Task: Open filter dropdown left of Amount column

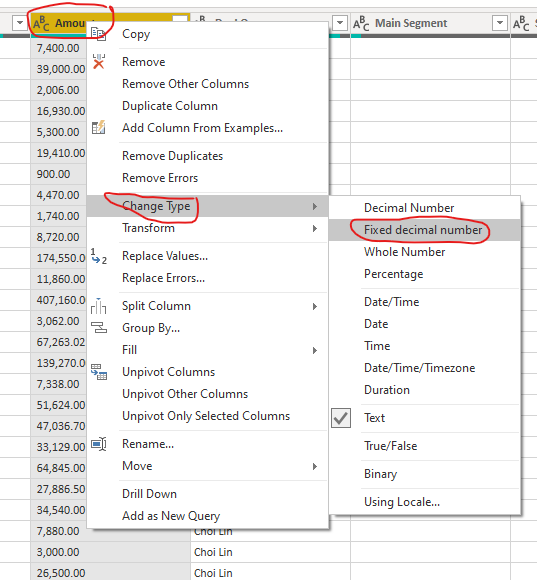Action: (19, 23)
